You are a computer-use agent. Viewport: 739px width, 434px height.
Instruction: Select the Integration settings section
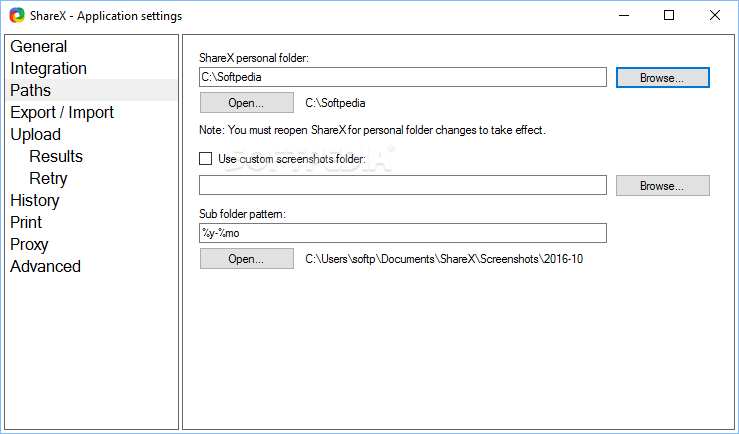pos(49,68)
